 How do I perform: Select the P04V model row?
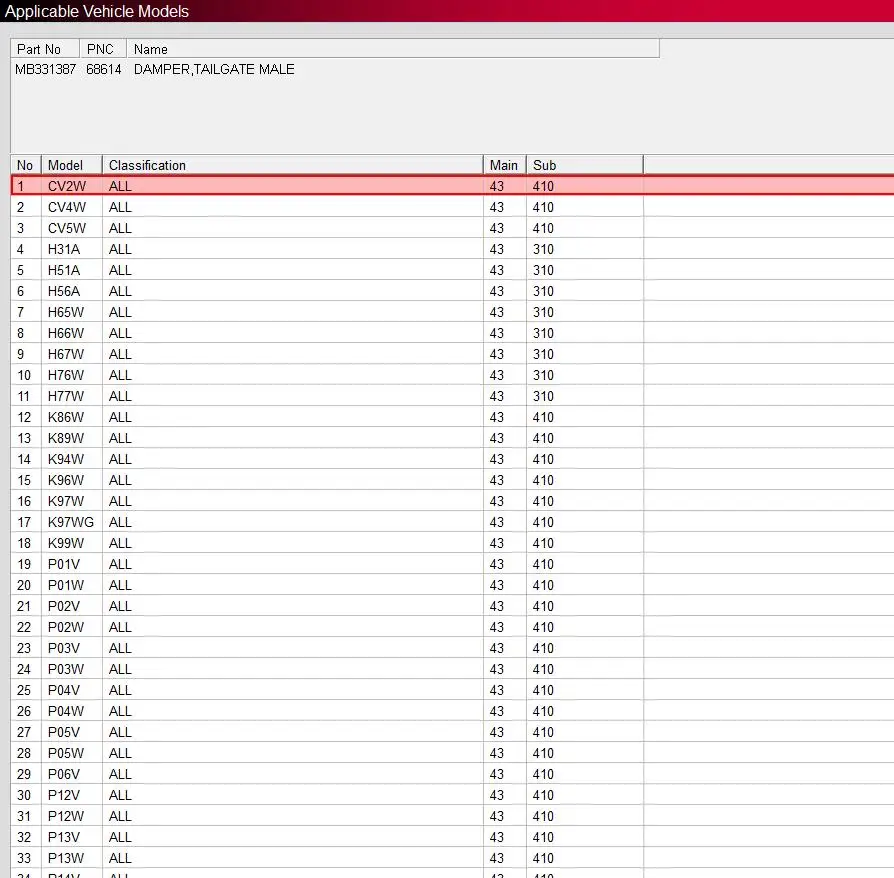(453, 690)
